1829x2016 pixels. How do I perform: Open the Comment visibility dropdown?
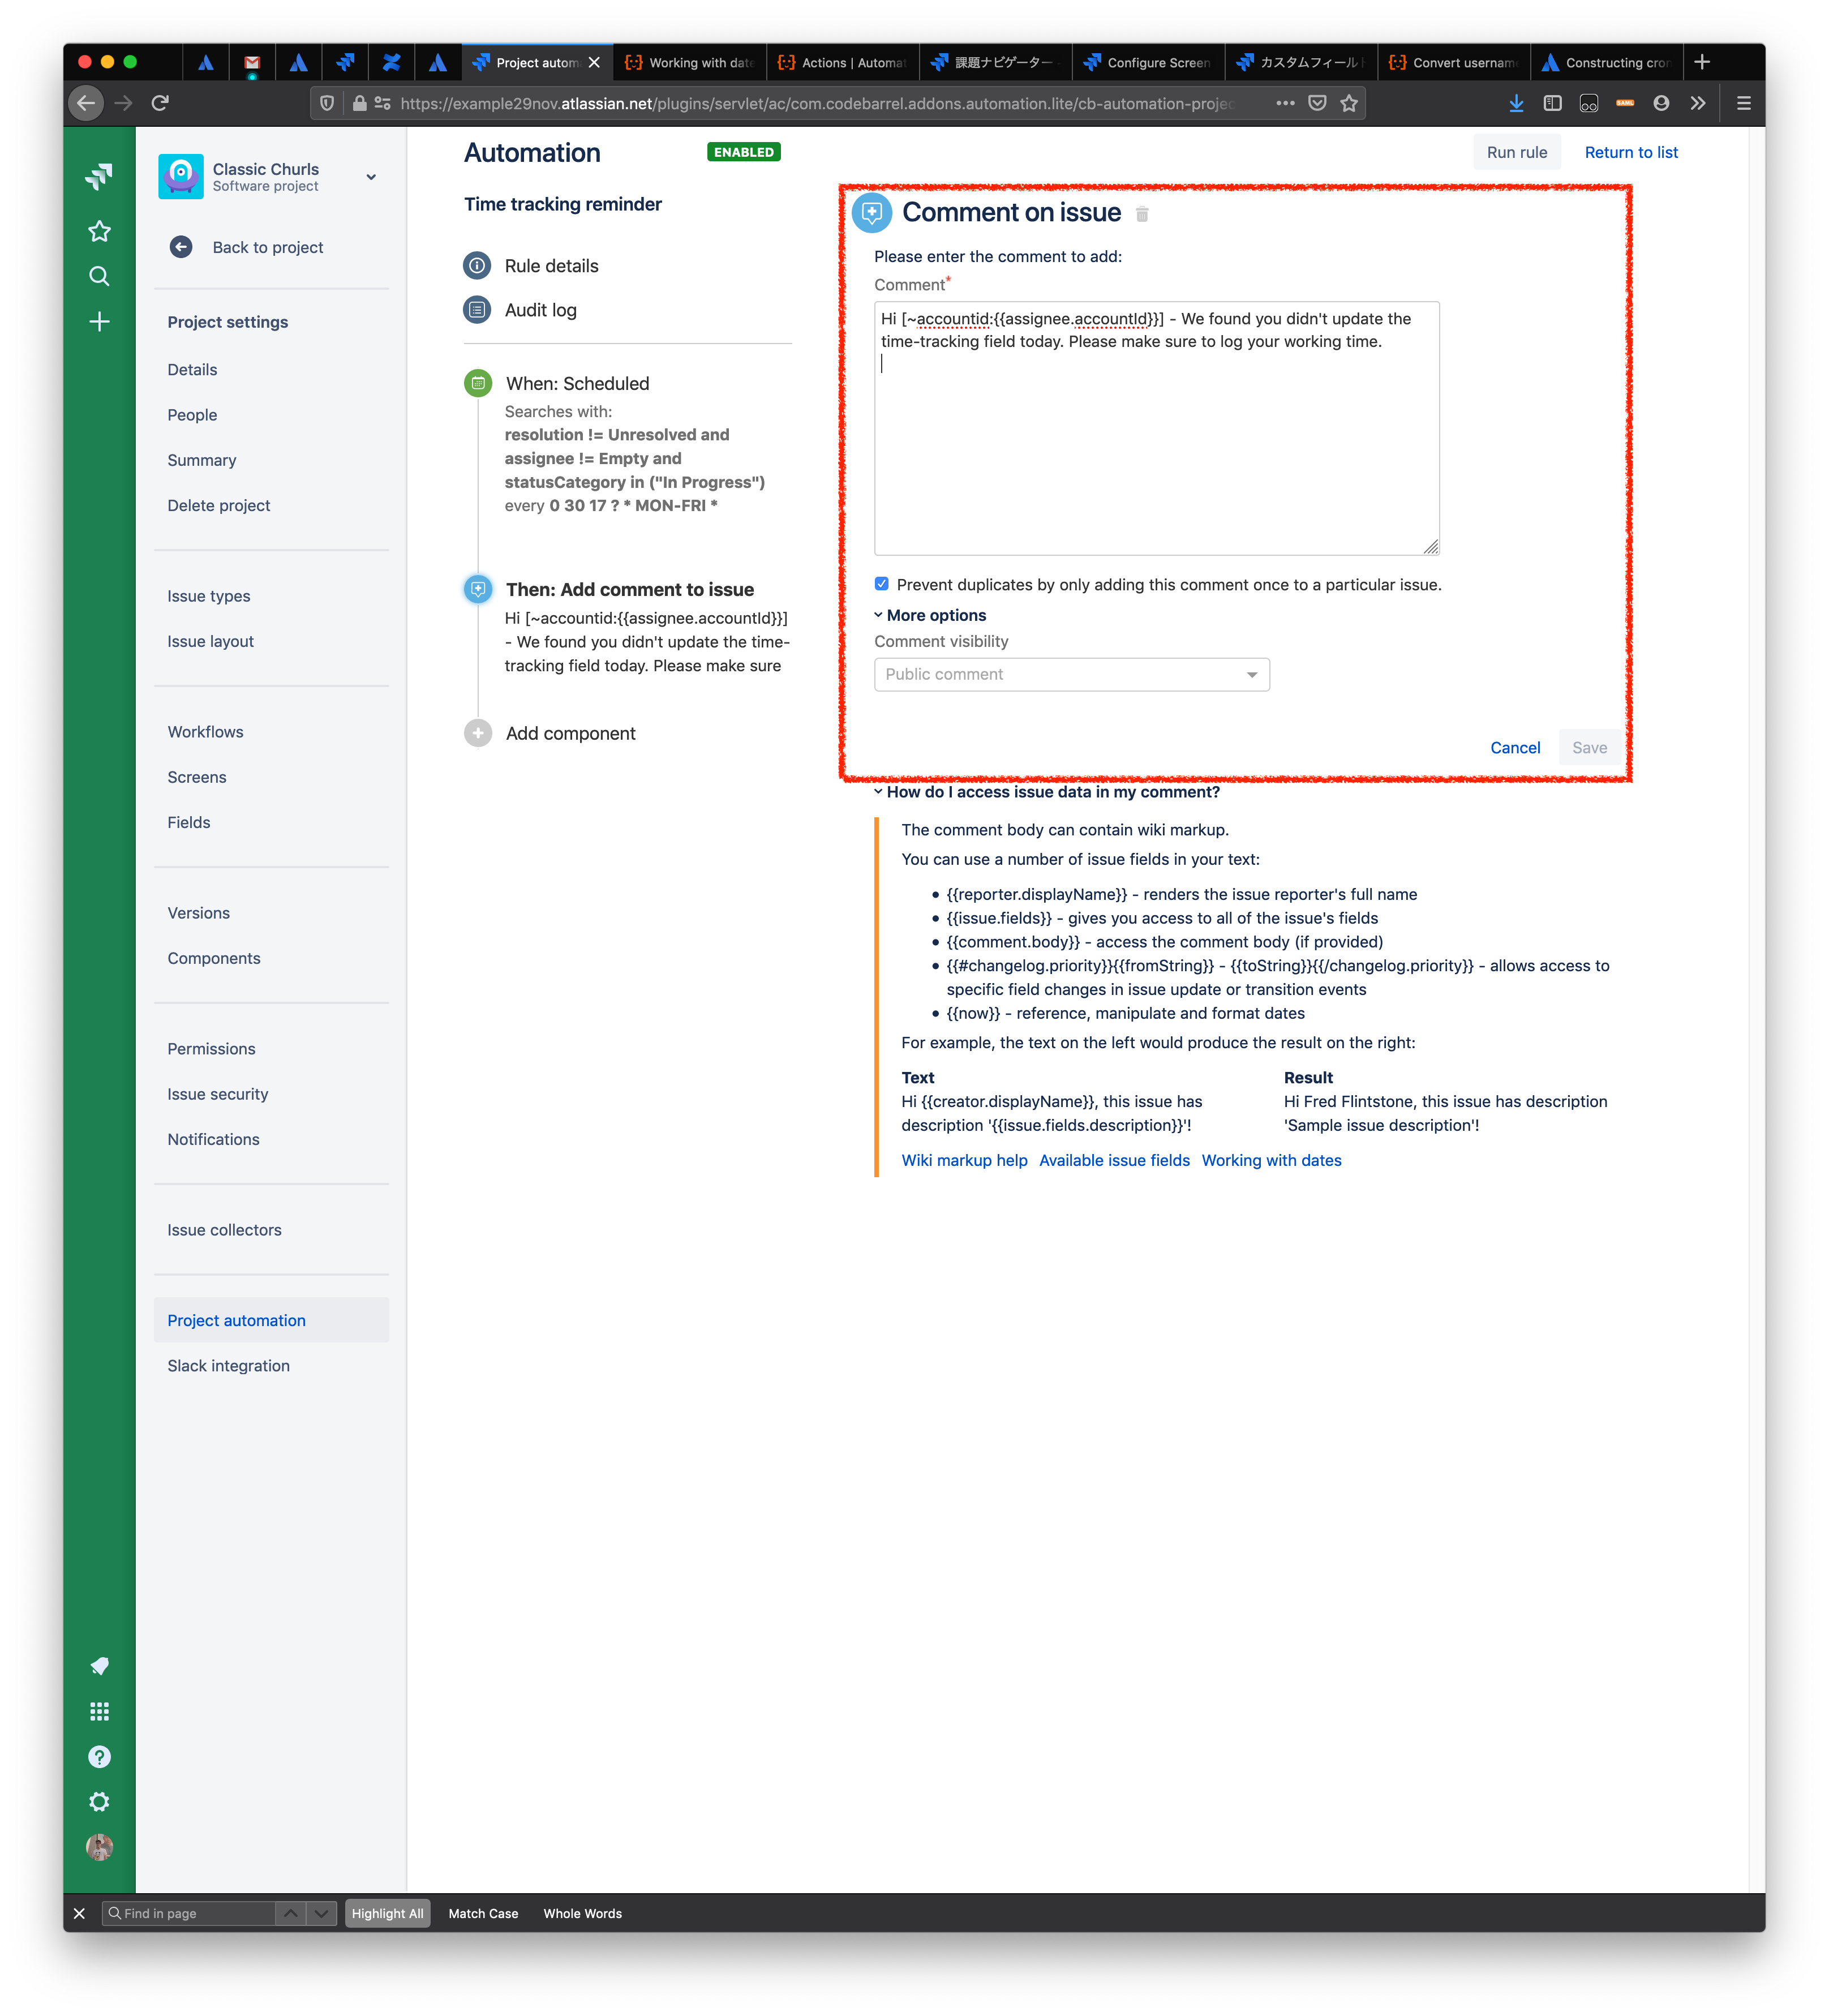tap(1071, 674)
